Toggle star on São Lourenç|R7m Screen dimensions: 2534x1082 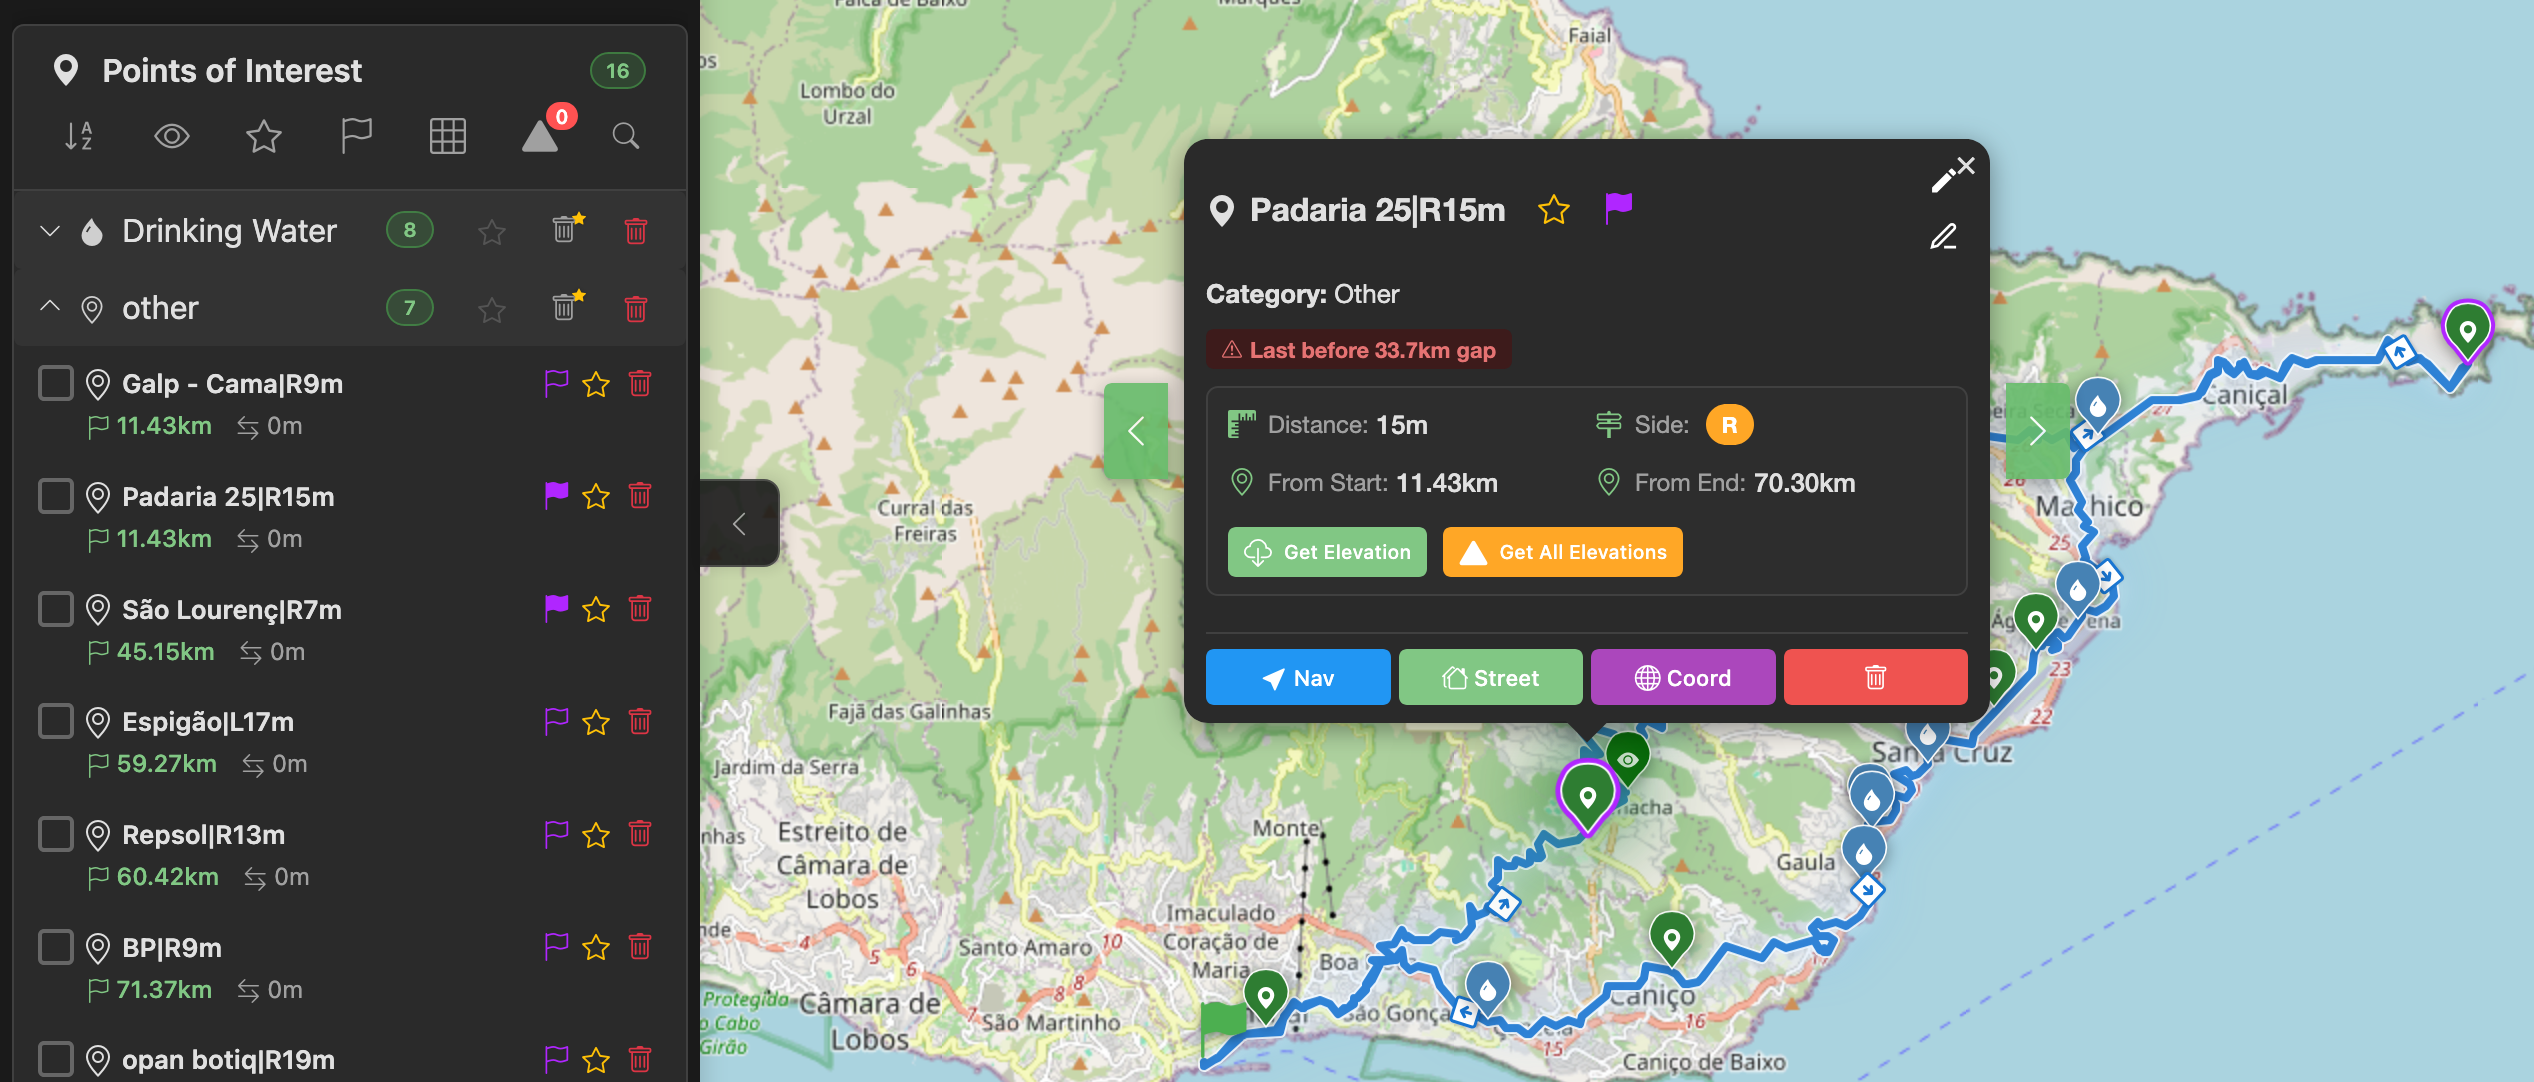(596, 609)
